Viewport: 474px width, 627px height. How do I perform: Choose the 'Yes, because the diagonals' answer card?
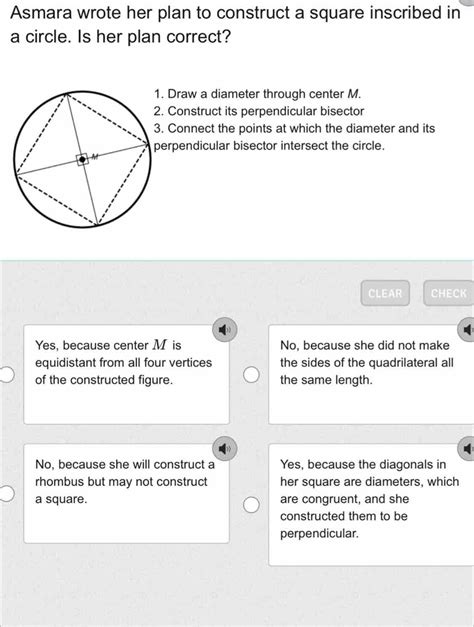point(371,505)
